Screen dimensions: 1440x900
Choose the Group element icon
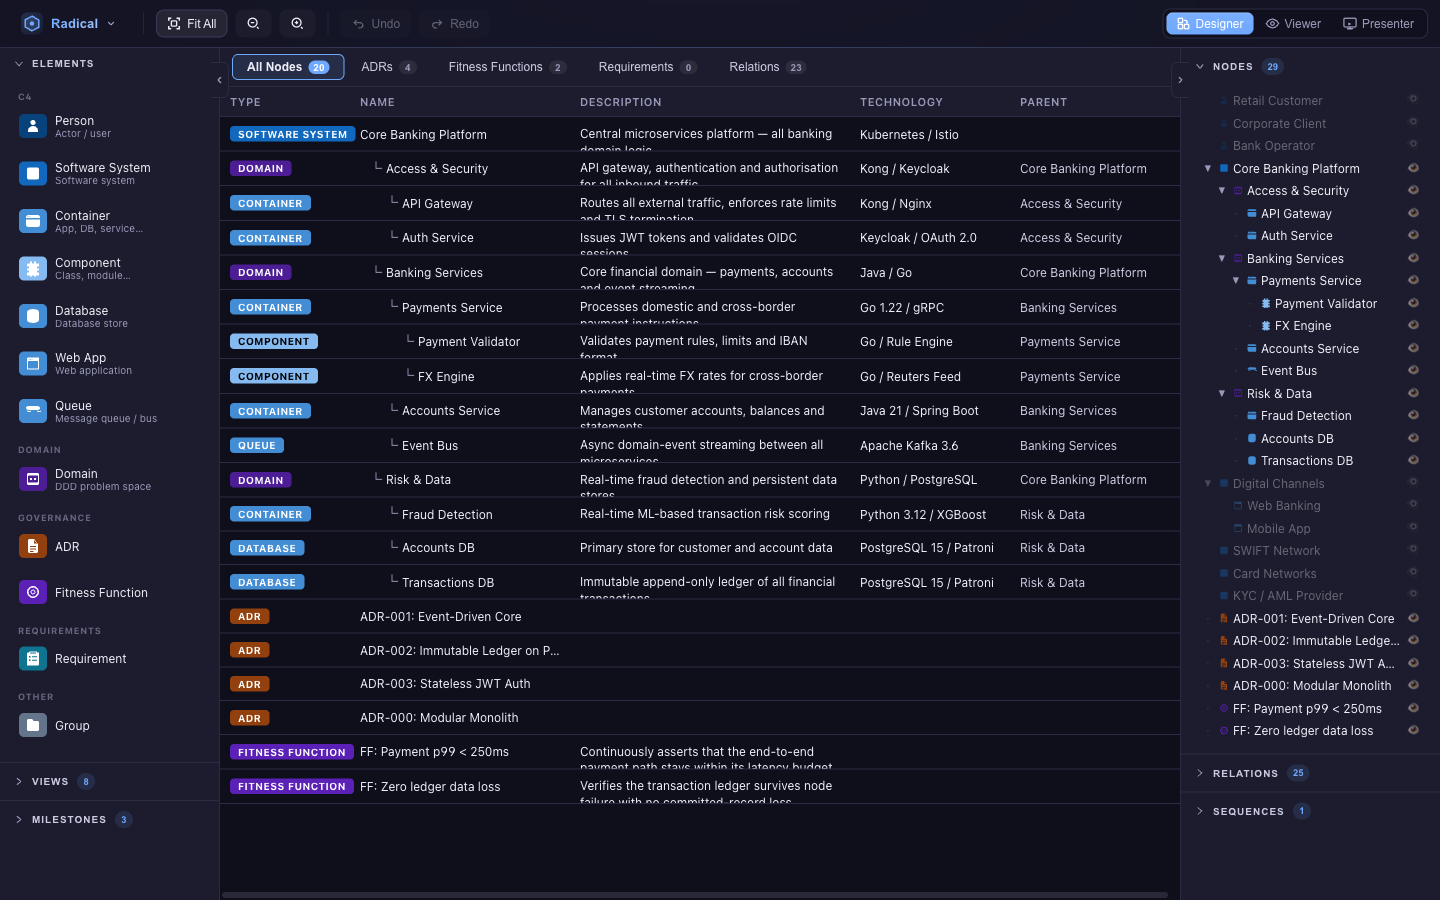(33, 726)
